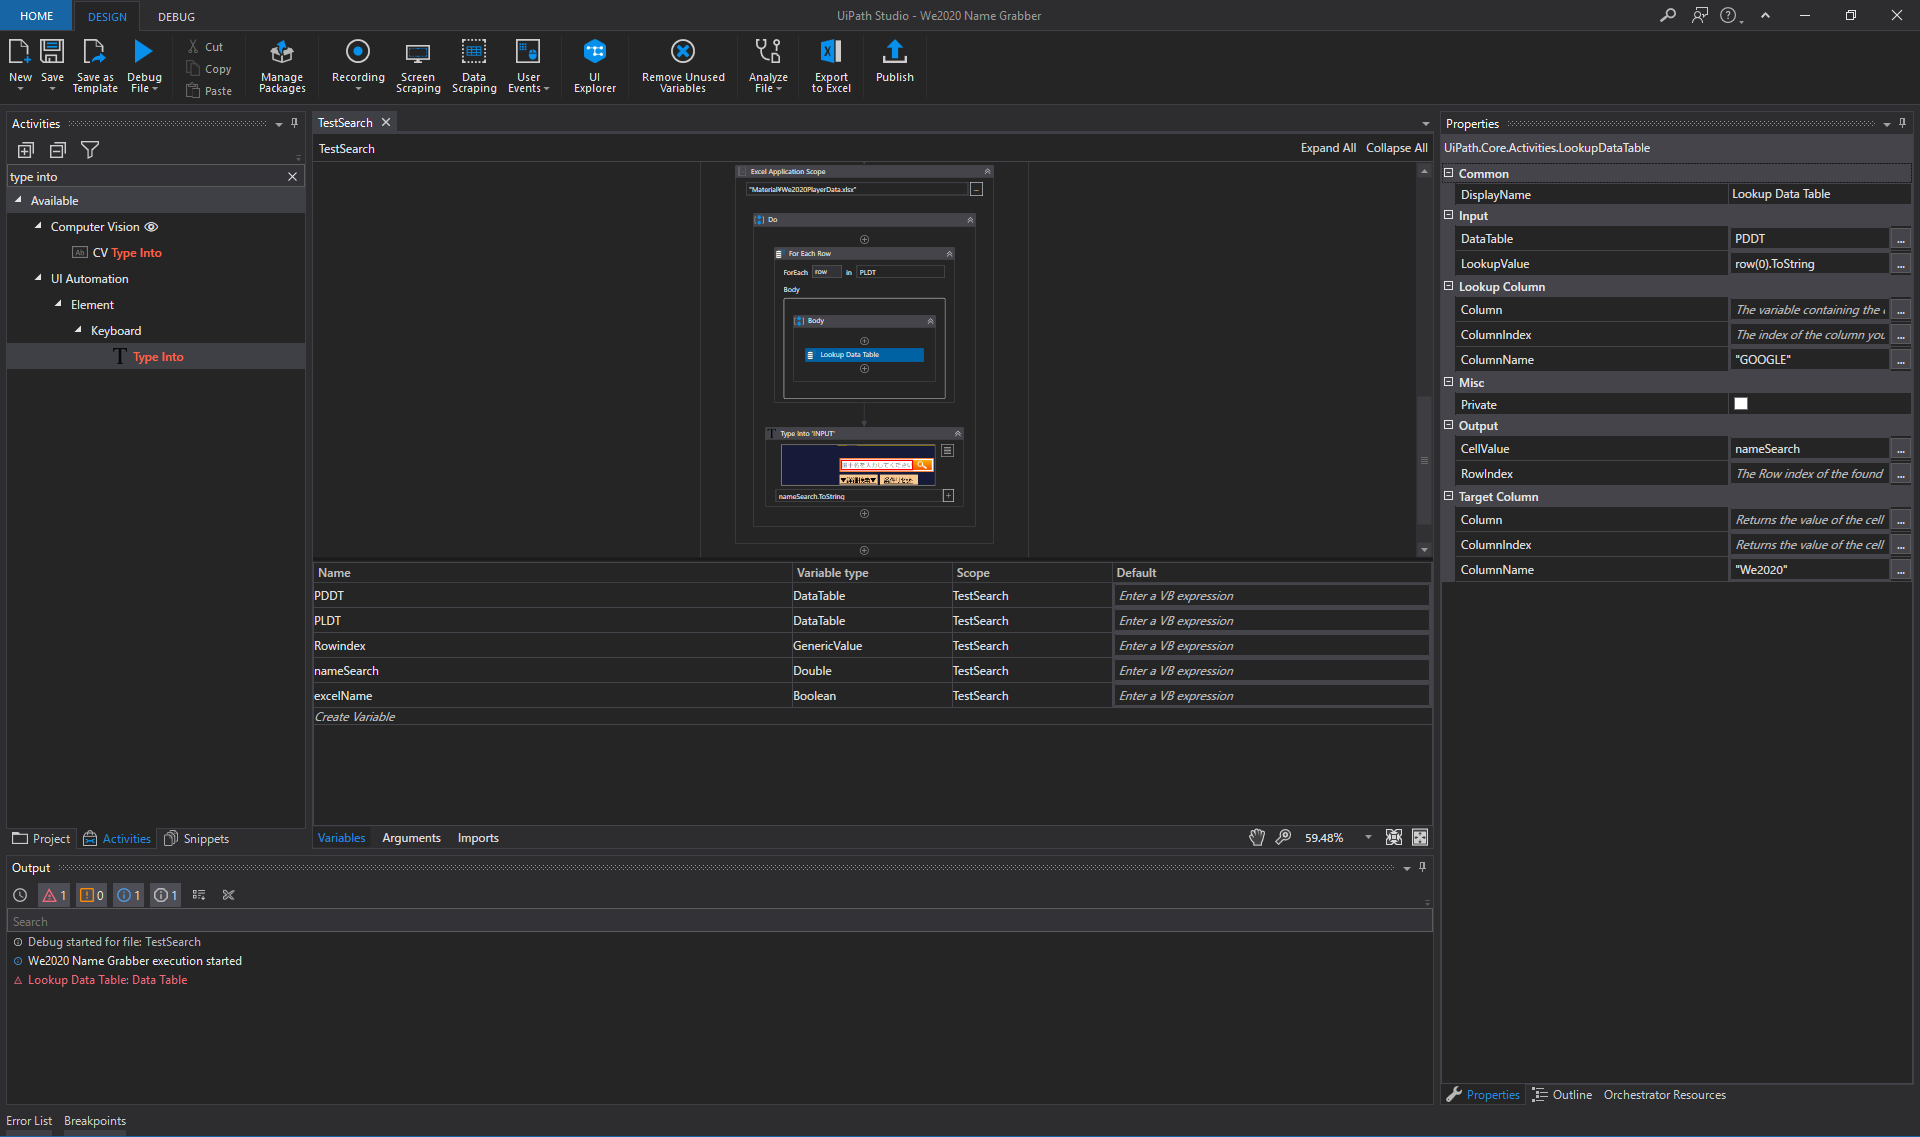Open the zoom percentage dropdown
This screenshot has width=1920, height=1137.
1367,838
